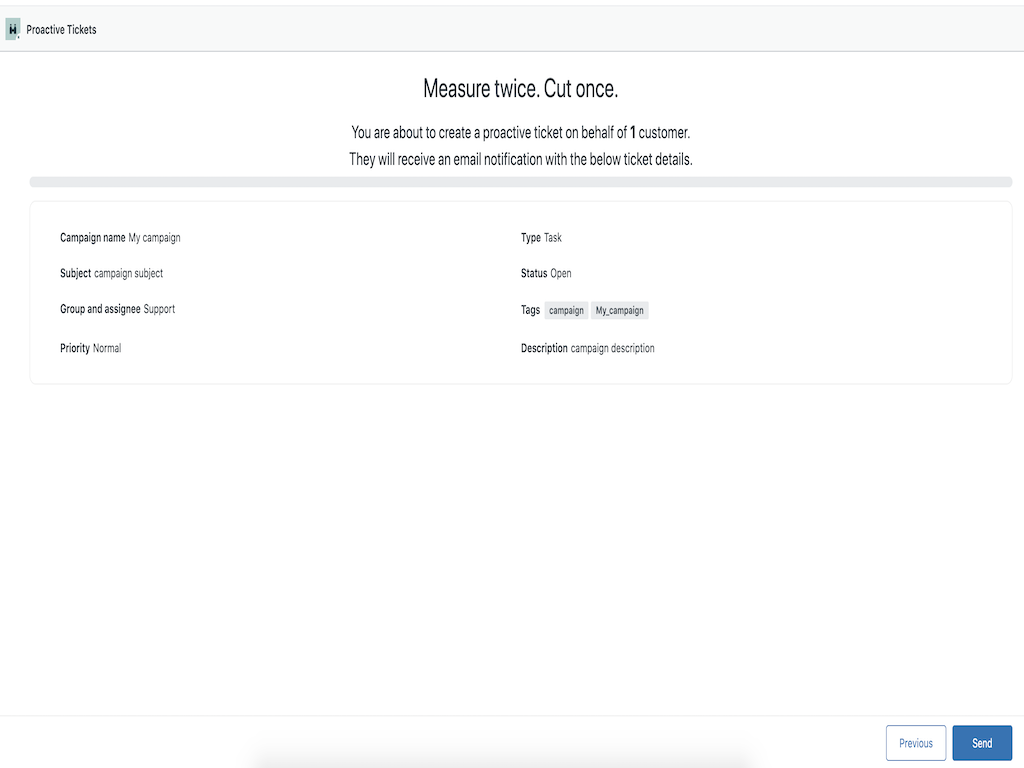Click the Campaign name field label

tap(93, 238)
